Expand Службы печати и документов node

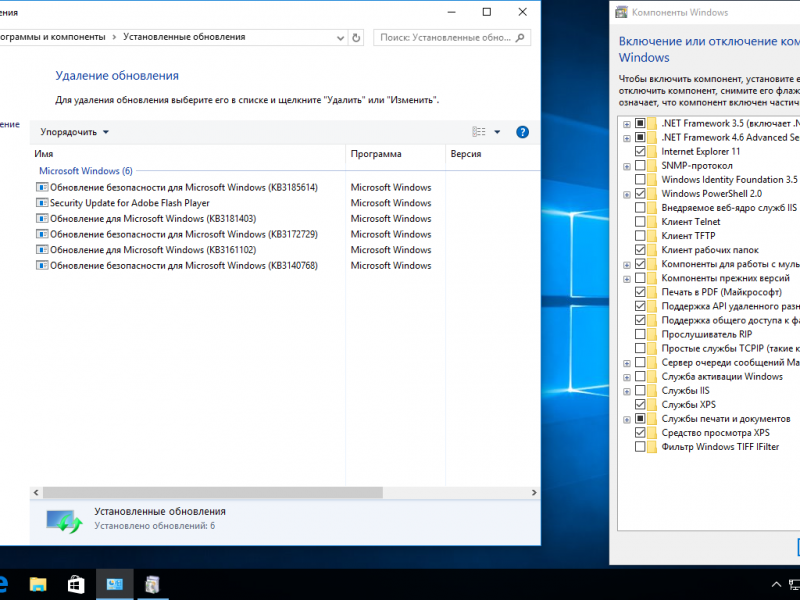click(627, 420)
